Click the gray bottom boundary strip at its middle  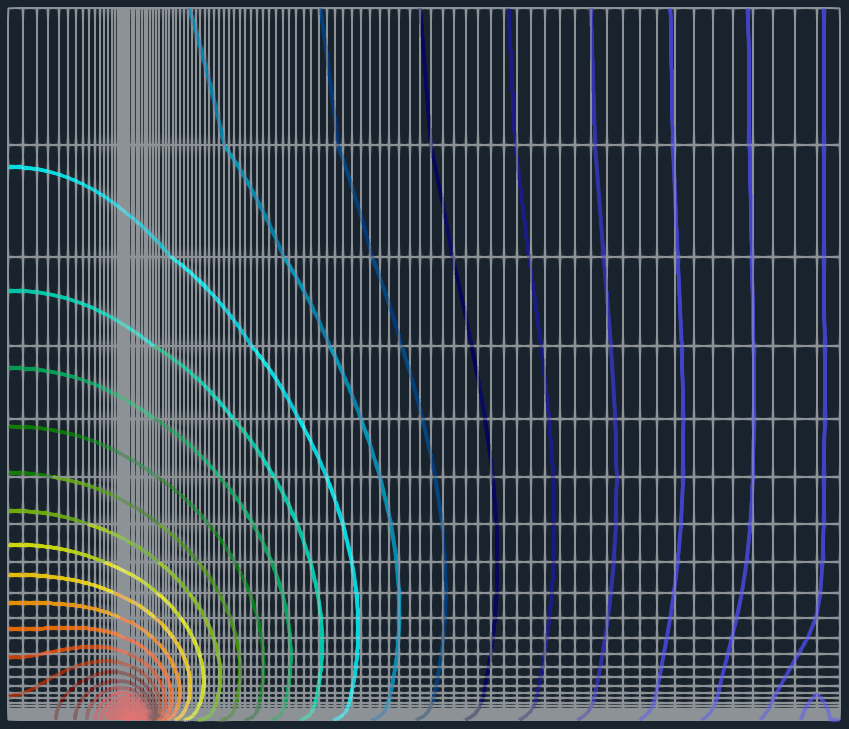[x=424, y=715]
